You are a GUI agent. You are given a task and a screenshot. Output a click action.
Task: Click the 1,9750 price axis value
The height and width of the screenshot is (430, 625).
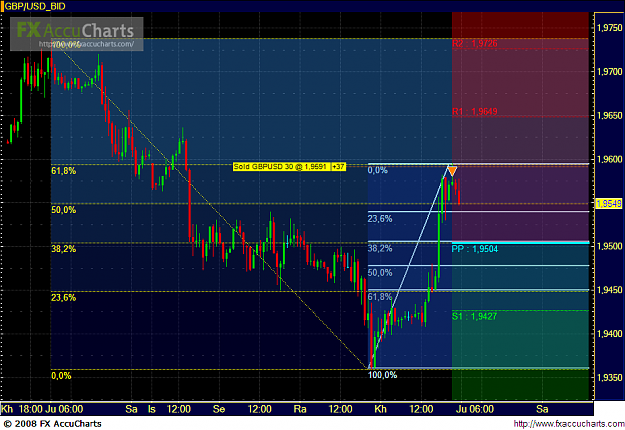point(609,28)
